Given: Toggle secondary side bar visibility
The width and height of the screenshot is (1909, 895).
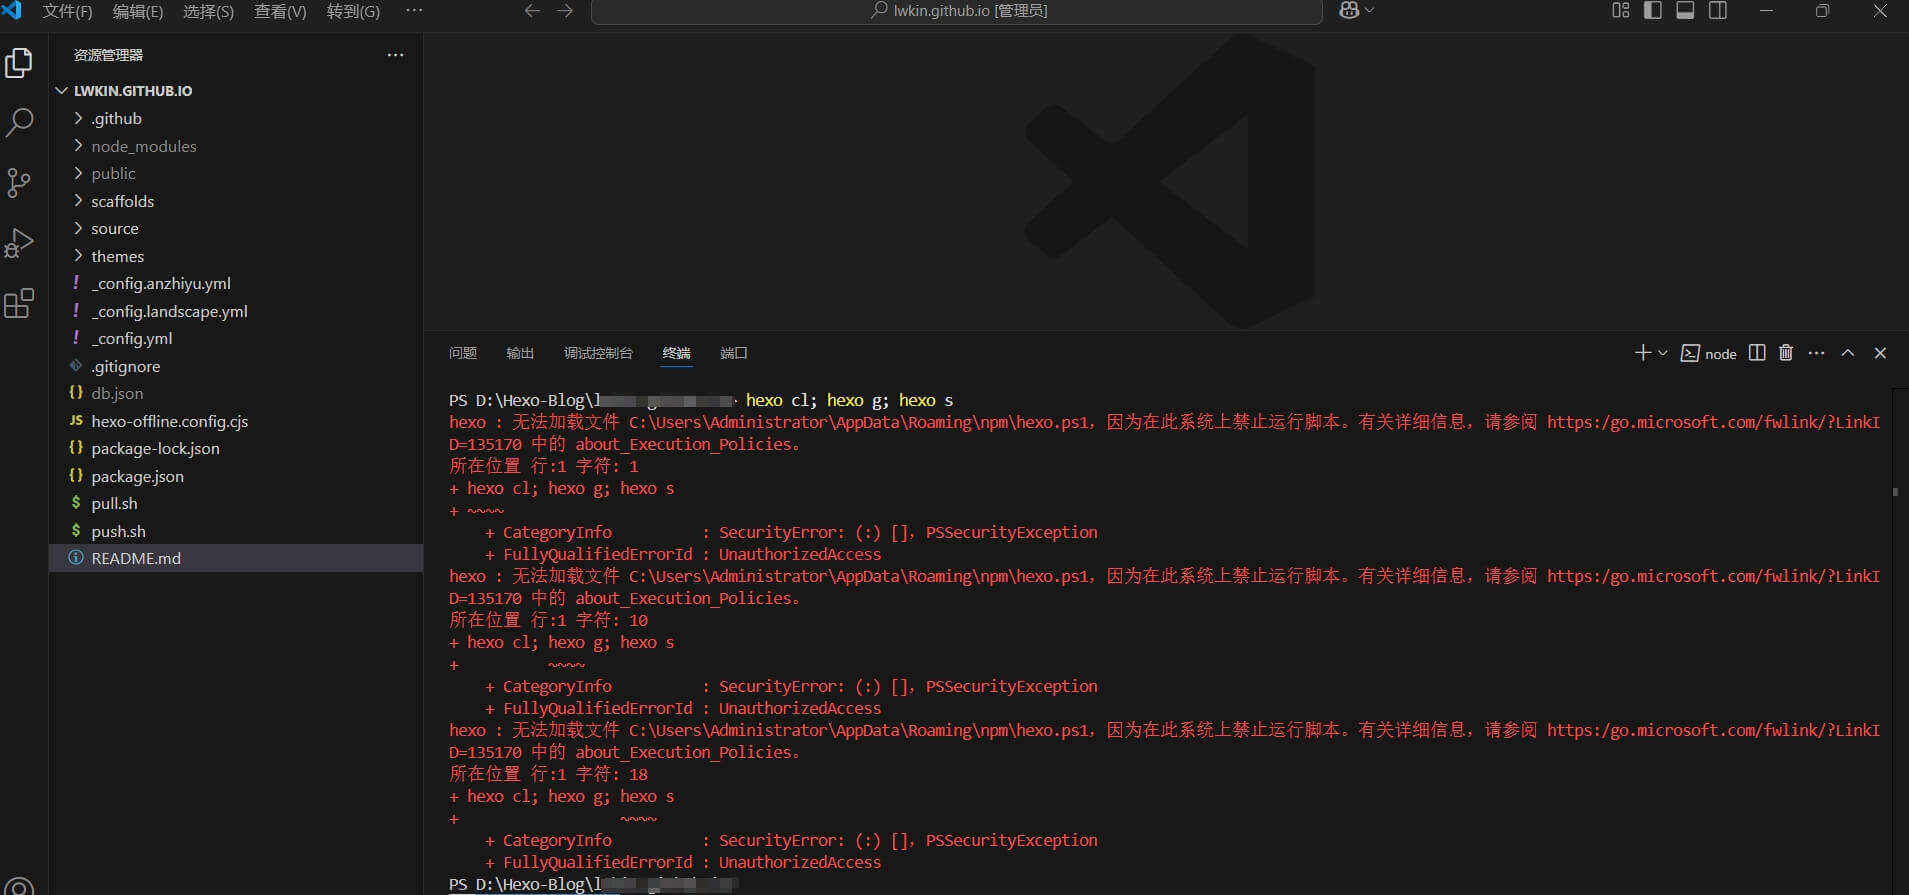Looking at the screenshot, I should point(1718,11).
